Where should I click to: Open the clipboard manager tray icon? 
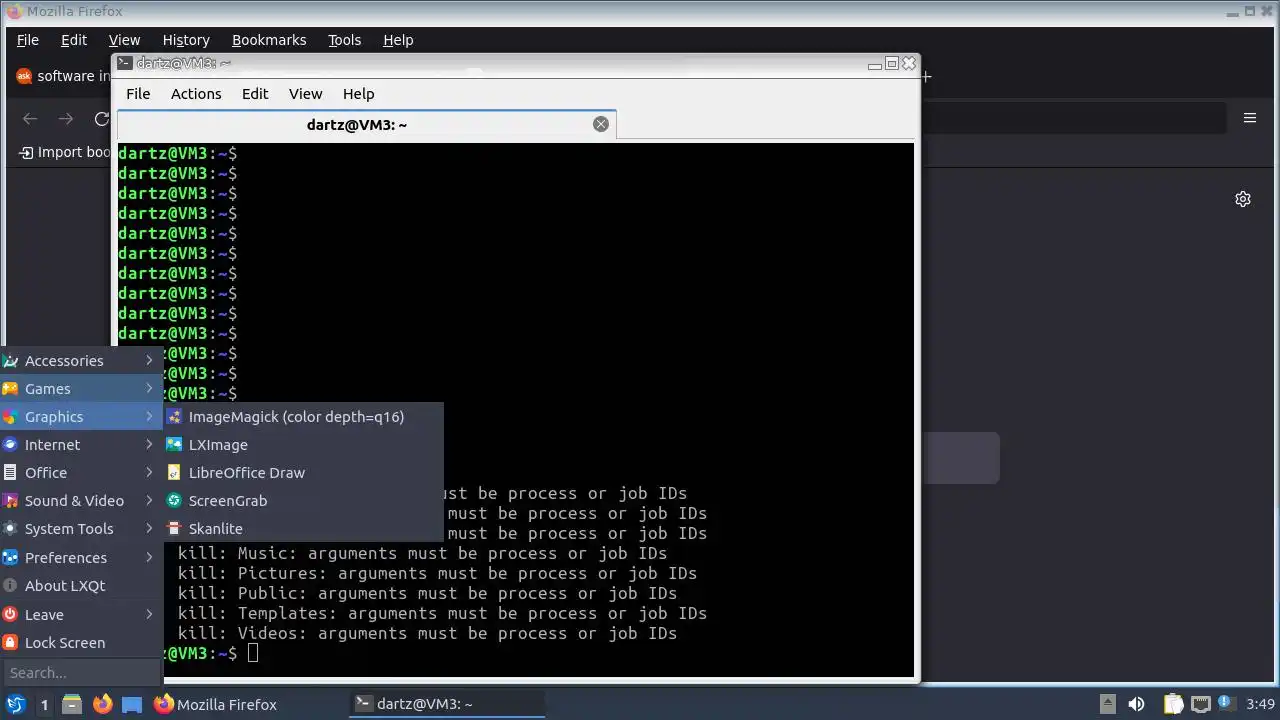coord(1174,704)
